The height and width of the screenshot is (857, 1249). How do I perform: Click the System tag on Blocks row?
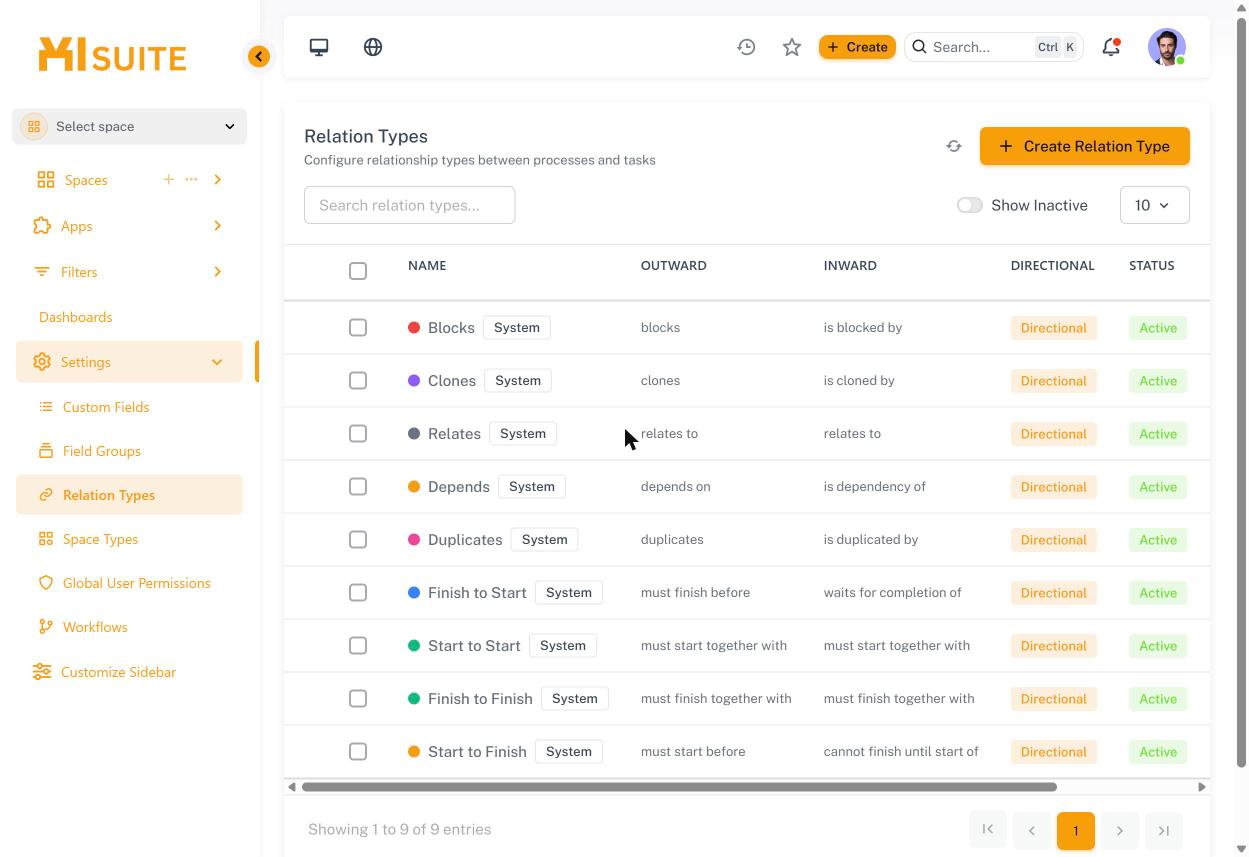pyautogui.click(x=517, y=327)
